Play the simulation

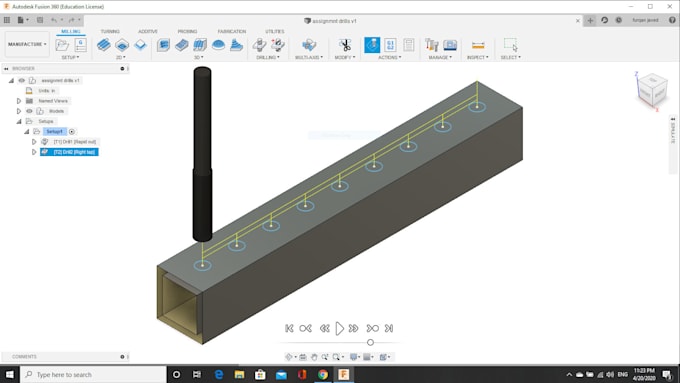coord(340,328)
